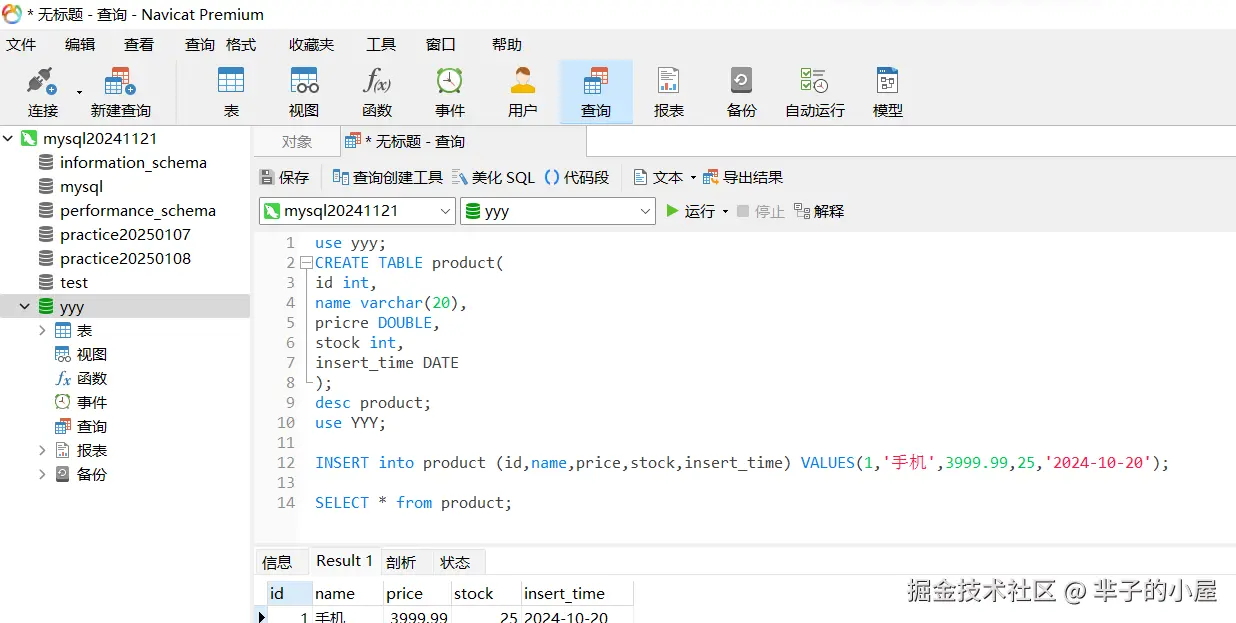Open the Report (报表) toolbar icon

669,92
